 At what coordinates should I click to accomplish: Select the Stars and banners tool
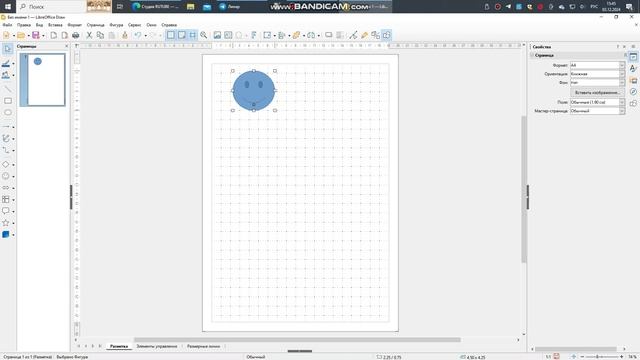pyautogui.click(x=6, y=223)
